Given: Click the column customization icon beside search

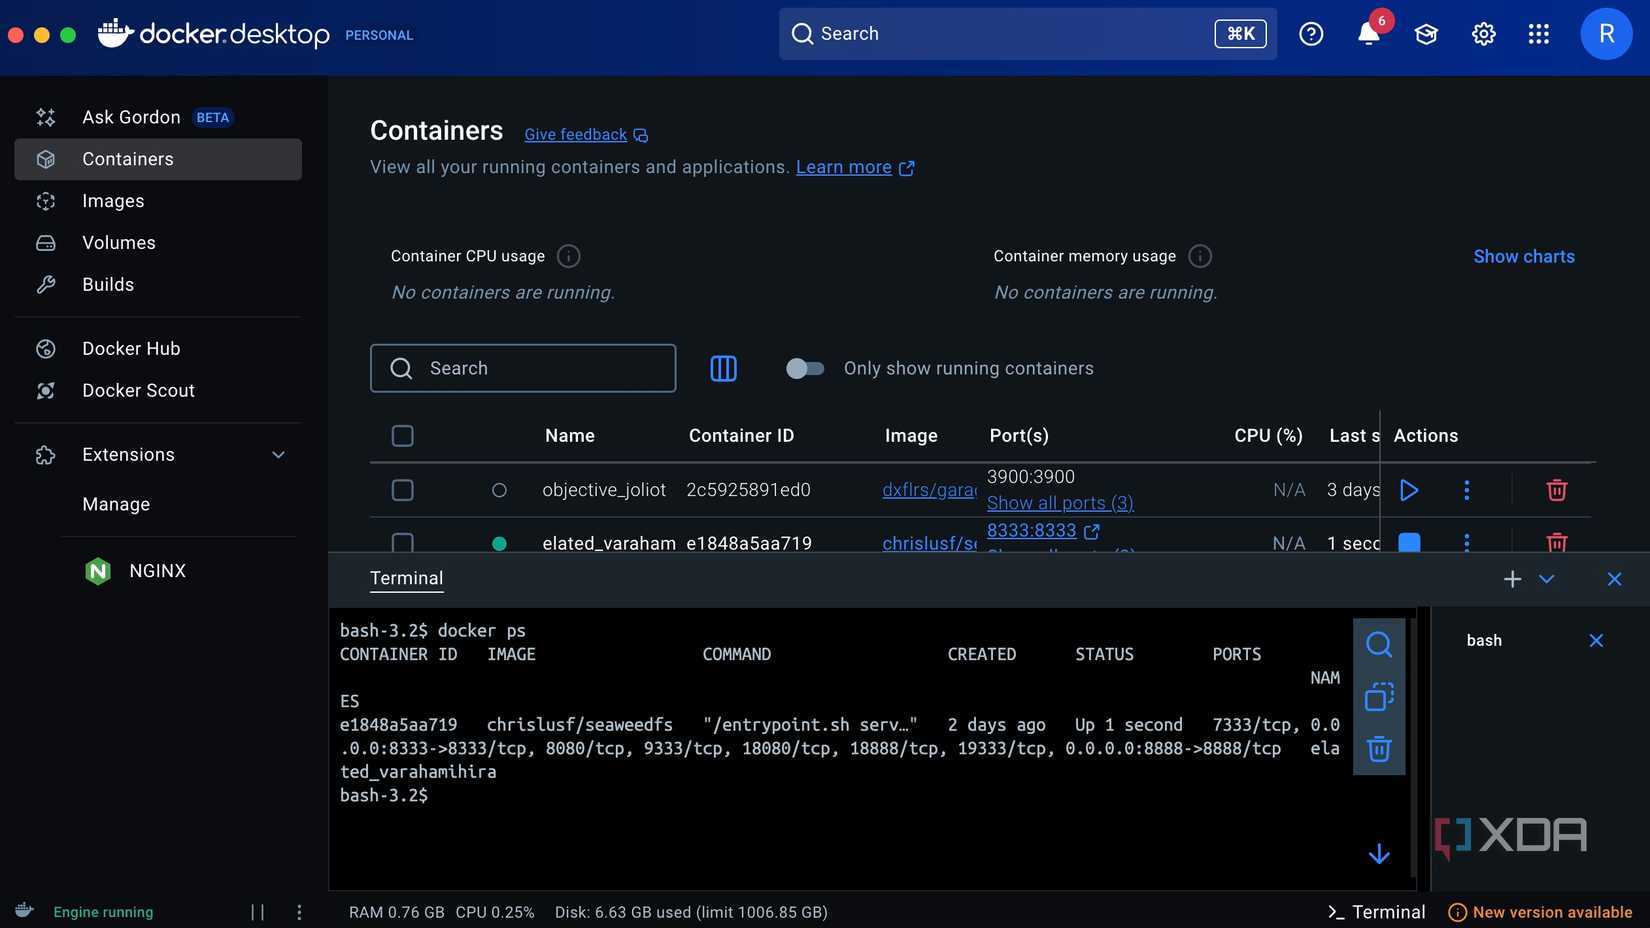Looking at the screenshot, I should [x=723, y=368].
